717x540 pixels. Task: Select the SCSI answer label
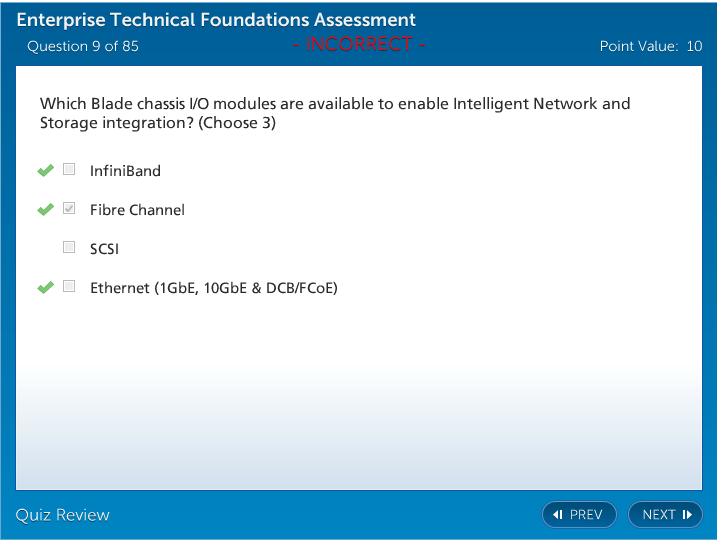[x=104, y=249]
